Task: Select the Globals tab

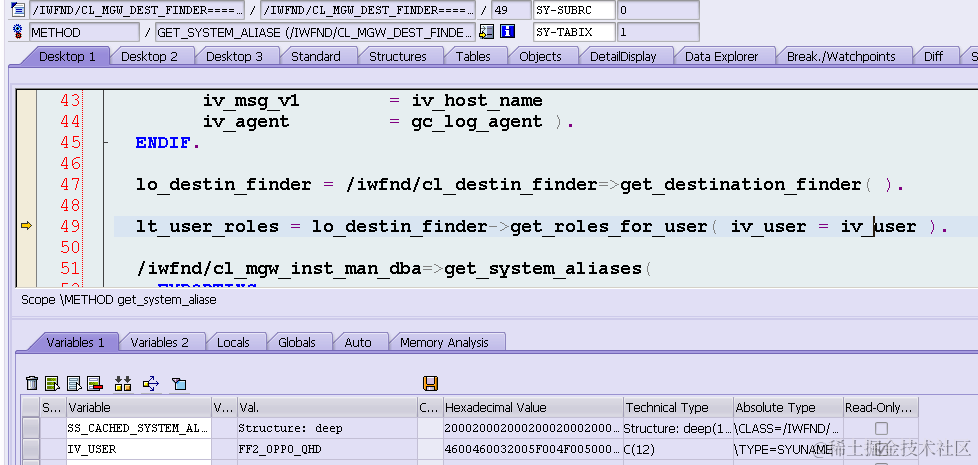Action: 296,342
